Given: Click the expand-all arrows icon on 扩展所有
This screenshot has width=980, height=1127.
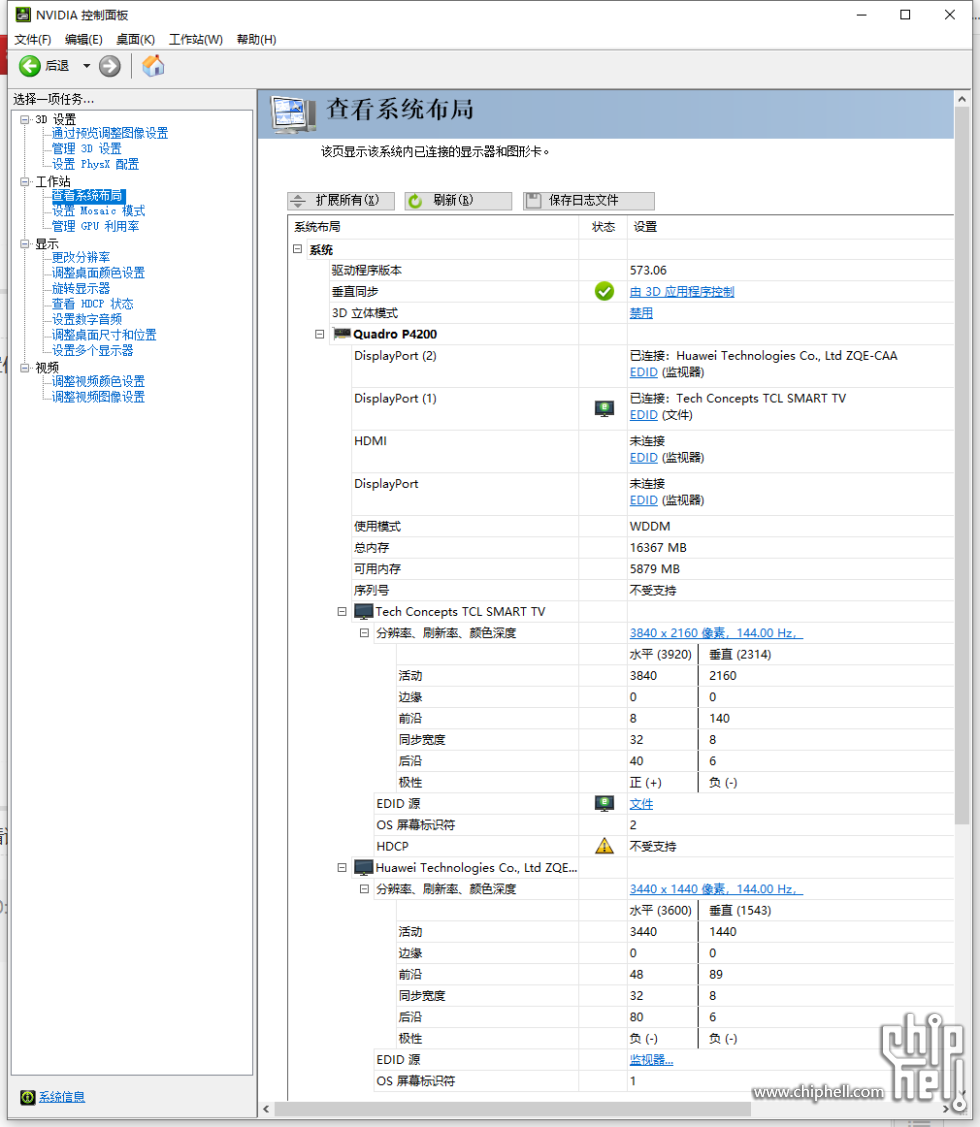Looking at the screenshot, I should pyautogui.click(x=298, y=201).
